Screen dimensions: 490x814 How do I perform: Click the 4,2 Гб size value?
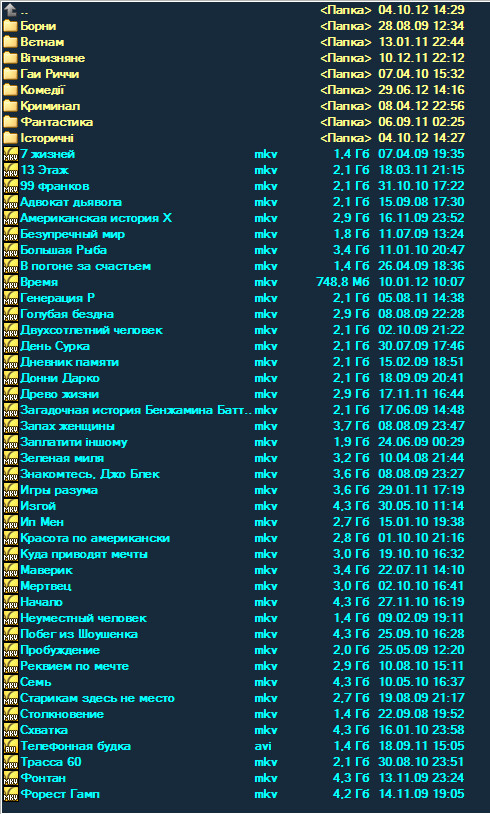coord(351,795)
